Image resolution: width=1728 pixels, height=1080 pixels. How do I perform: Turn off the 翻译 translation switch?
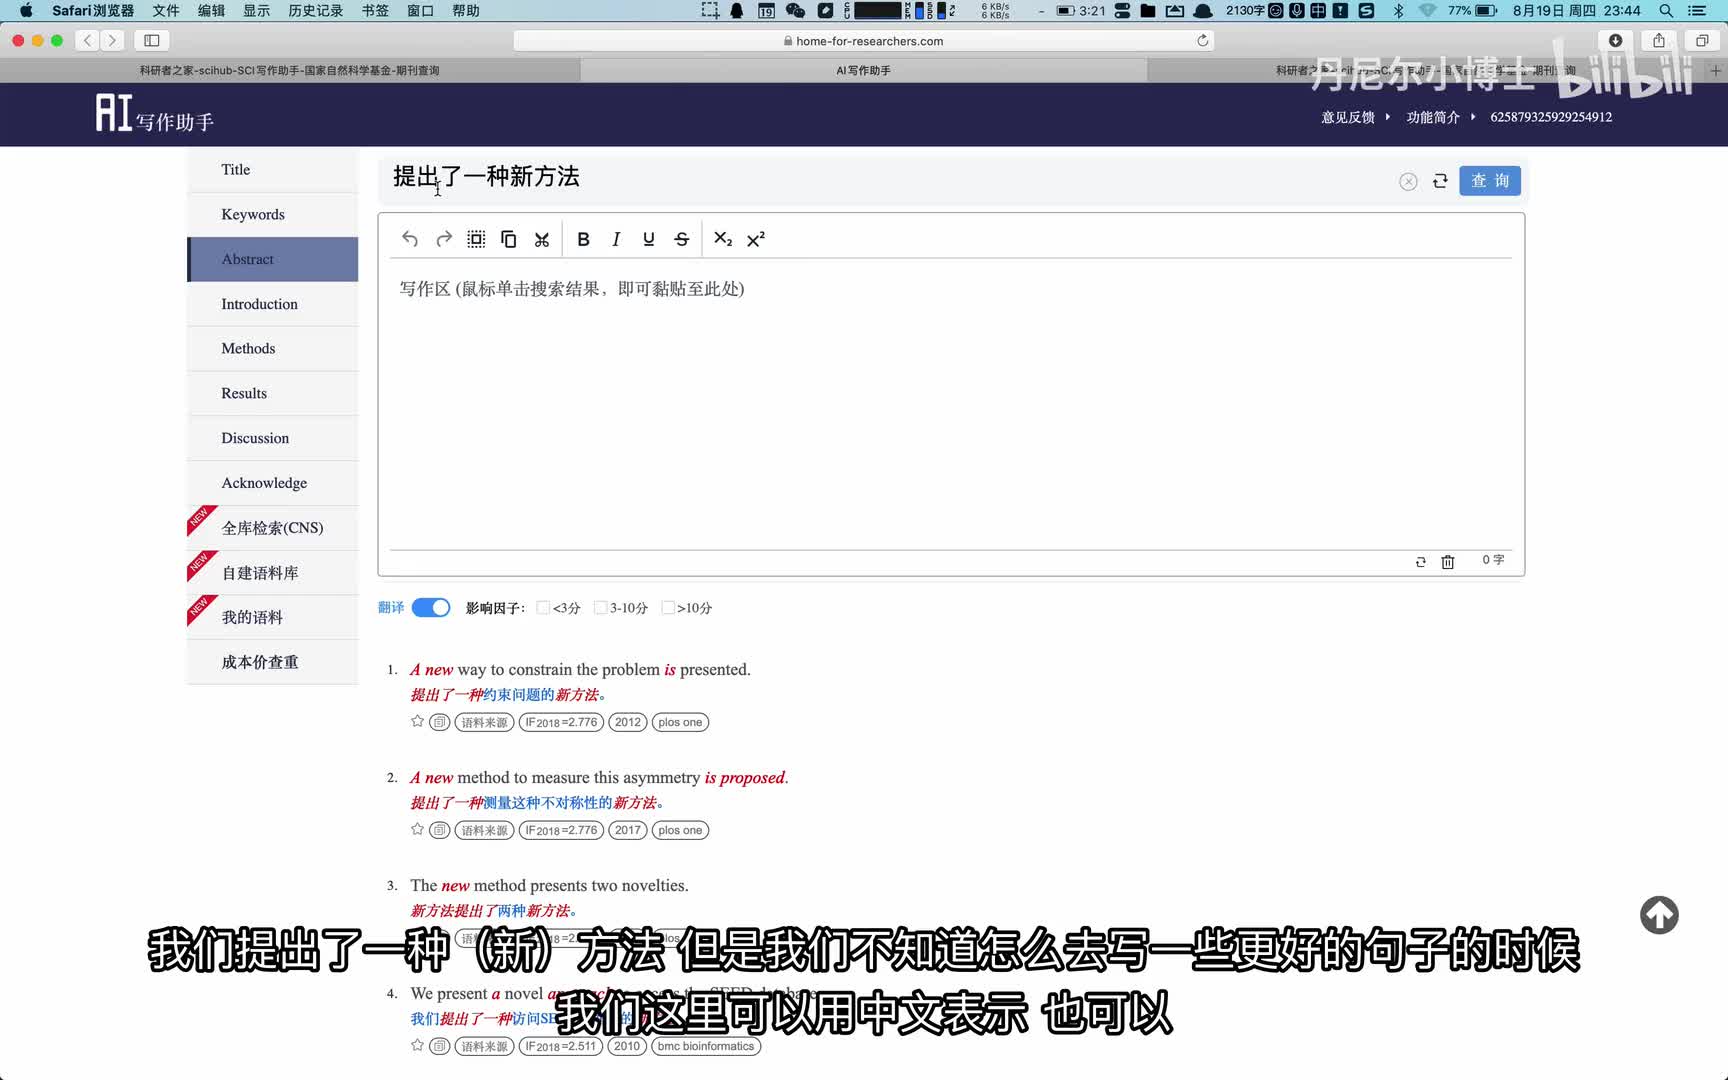431,608
